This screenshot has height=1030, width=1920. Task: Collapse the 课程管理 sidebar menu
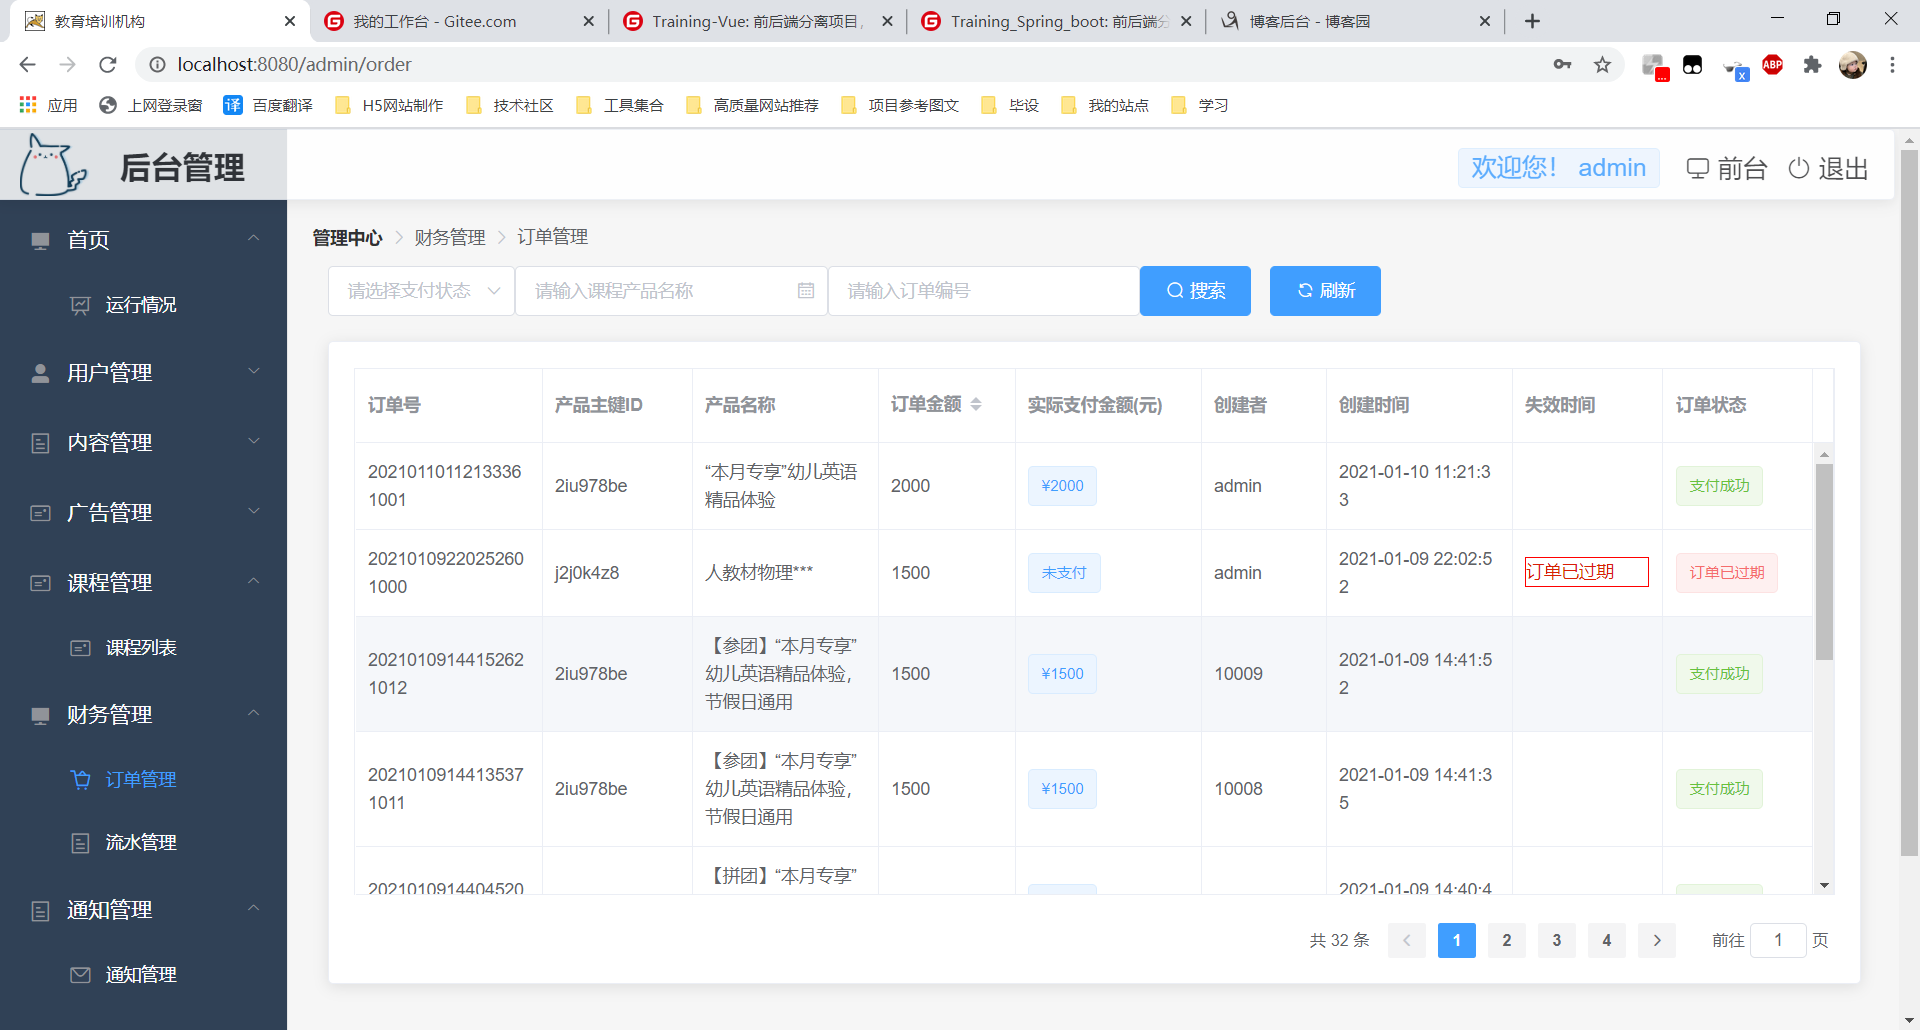click(143, 583)
